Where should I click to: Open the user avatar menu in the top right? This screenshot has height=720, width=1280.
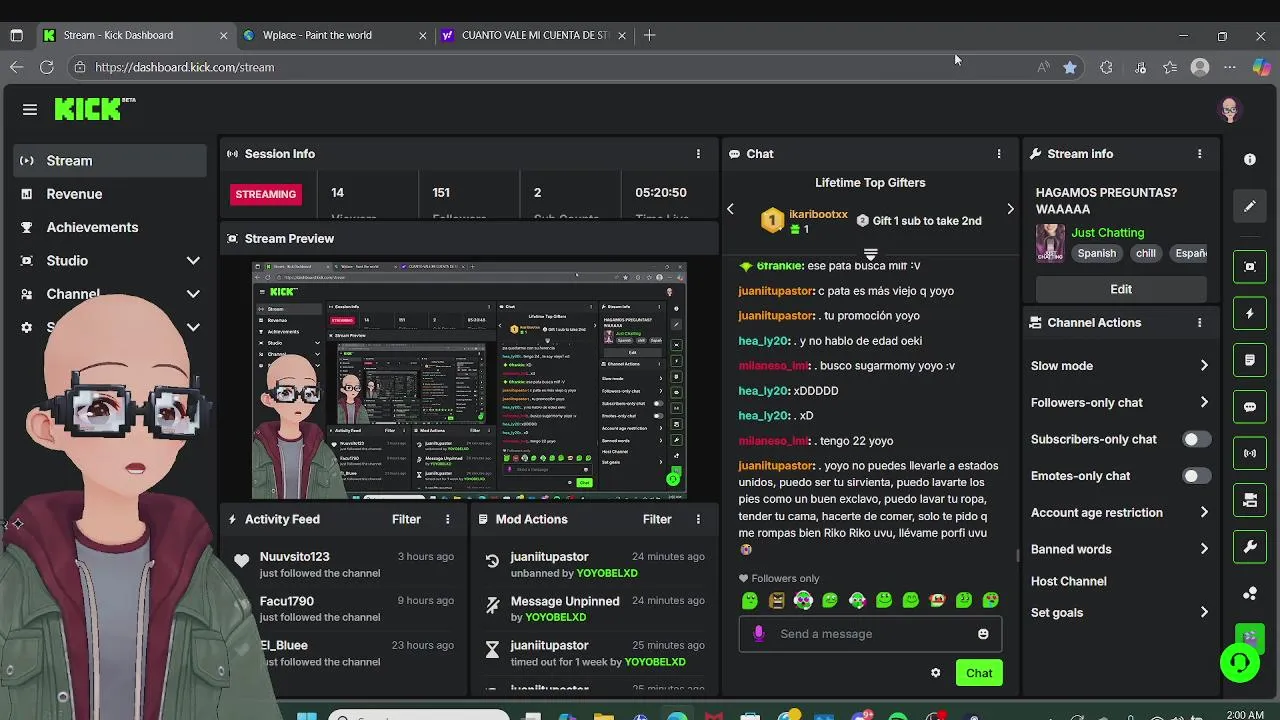click(1230, 110)
